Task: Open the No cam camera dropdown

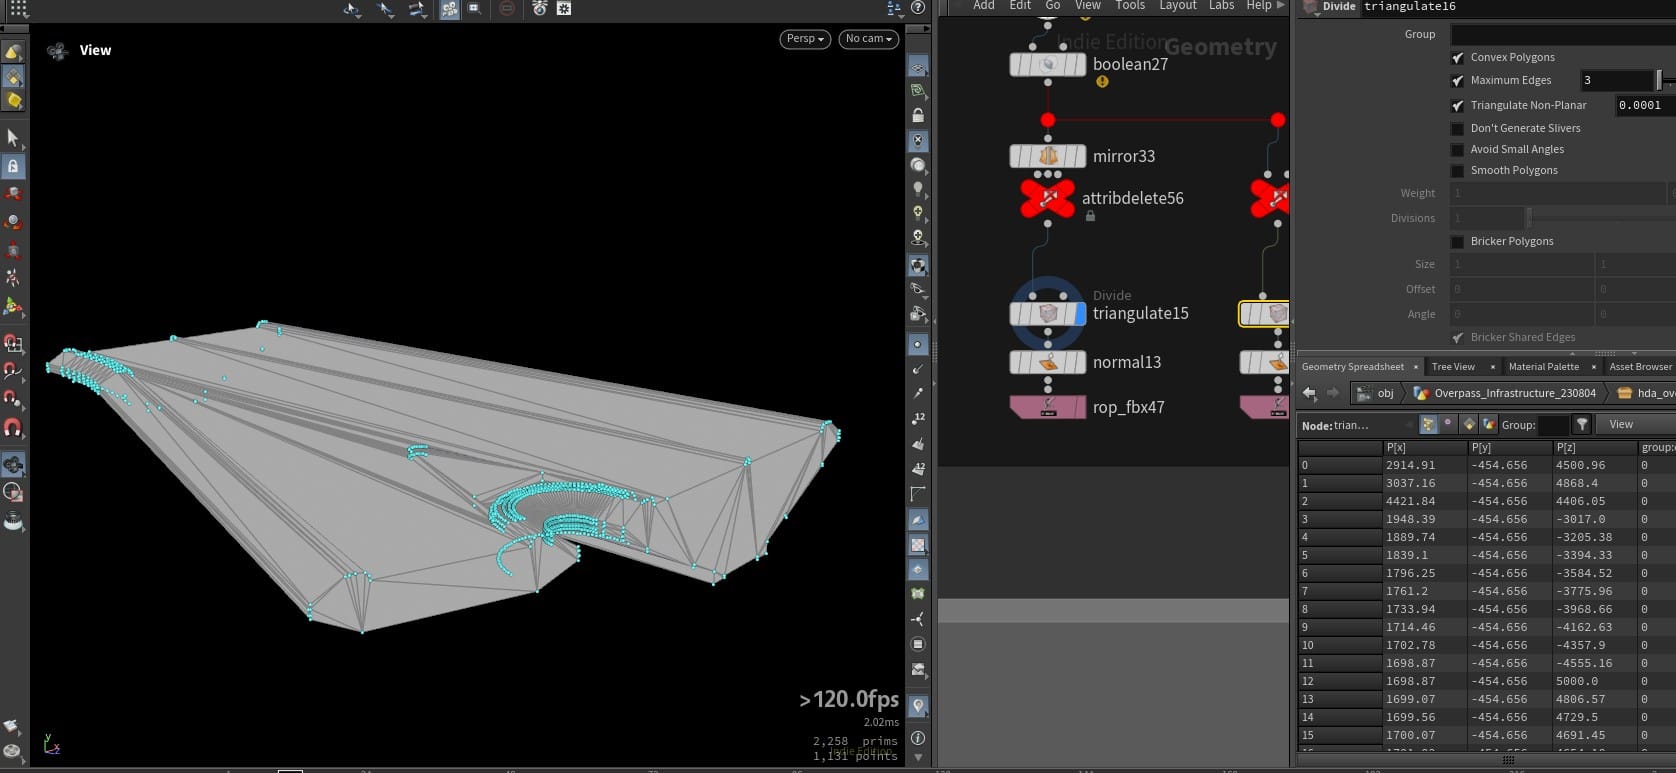Action: 869,39
